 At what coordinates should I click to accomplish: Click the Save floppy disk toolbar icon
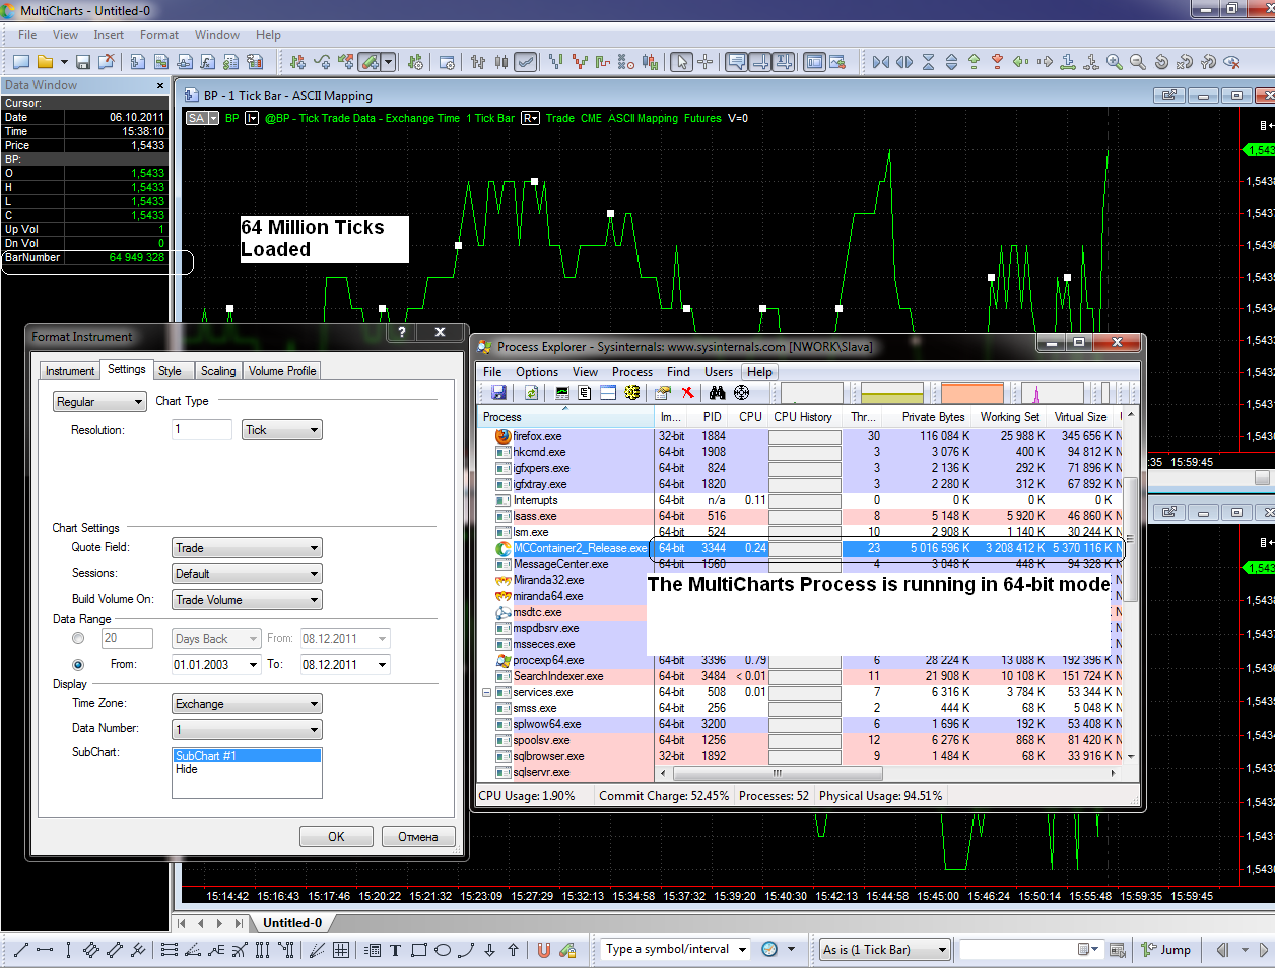[x=83, y=62]
